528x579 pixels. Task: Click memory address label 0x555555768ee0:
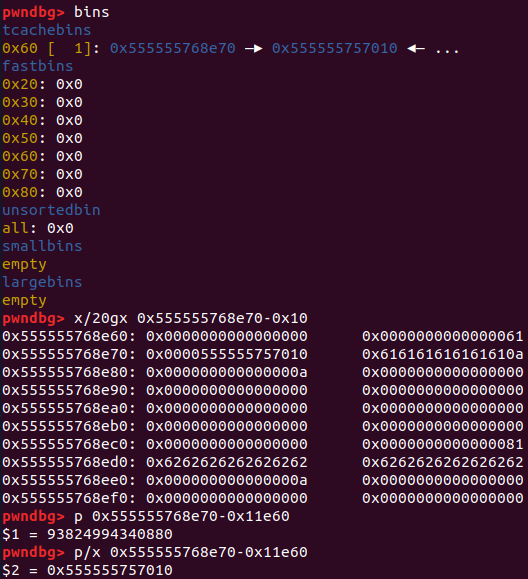click(69, 480)
